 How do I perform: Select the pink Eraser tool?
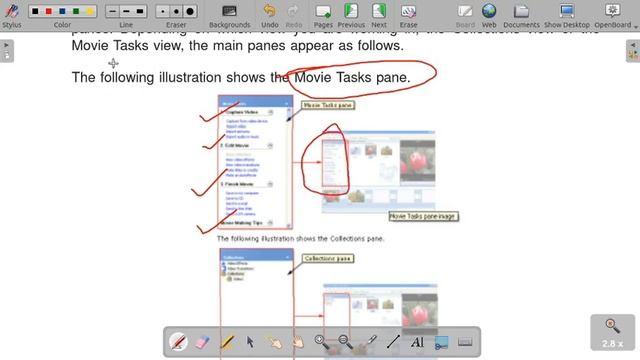pos(202,342)
